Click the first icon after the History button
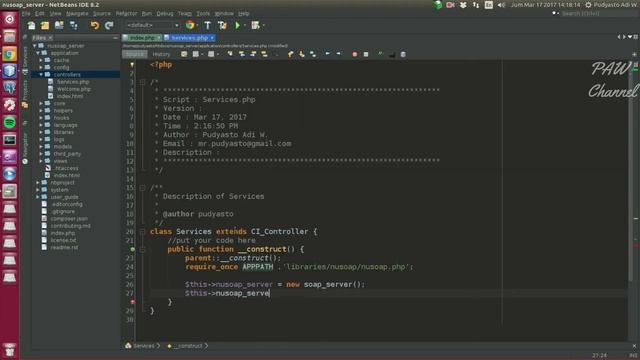The height and width of the screenshot is (360, 640). click(184, 54)
